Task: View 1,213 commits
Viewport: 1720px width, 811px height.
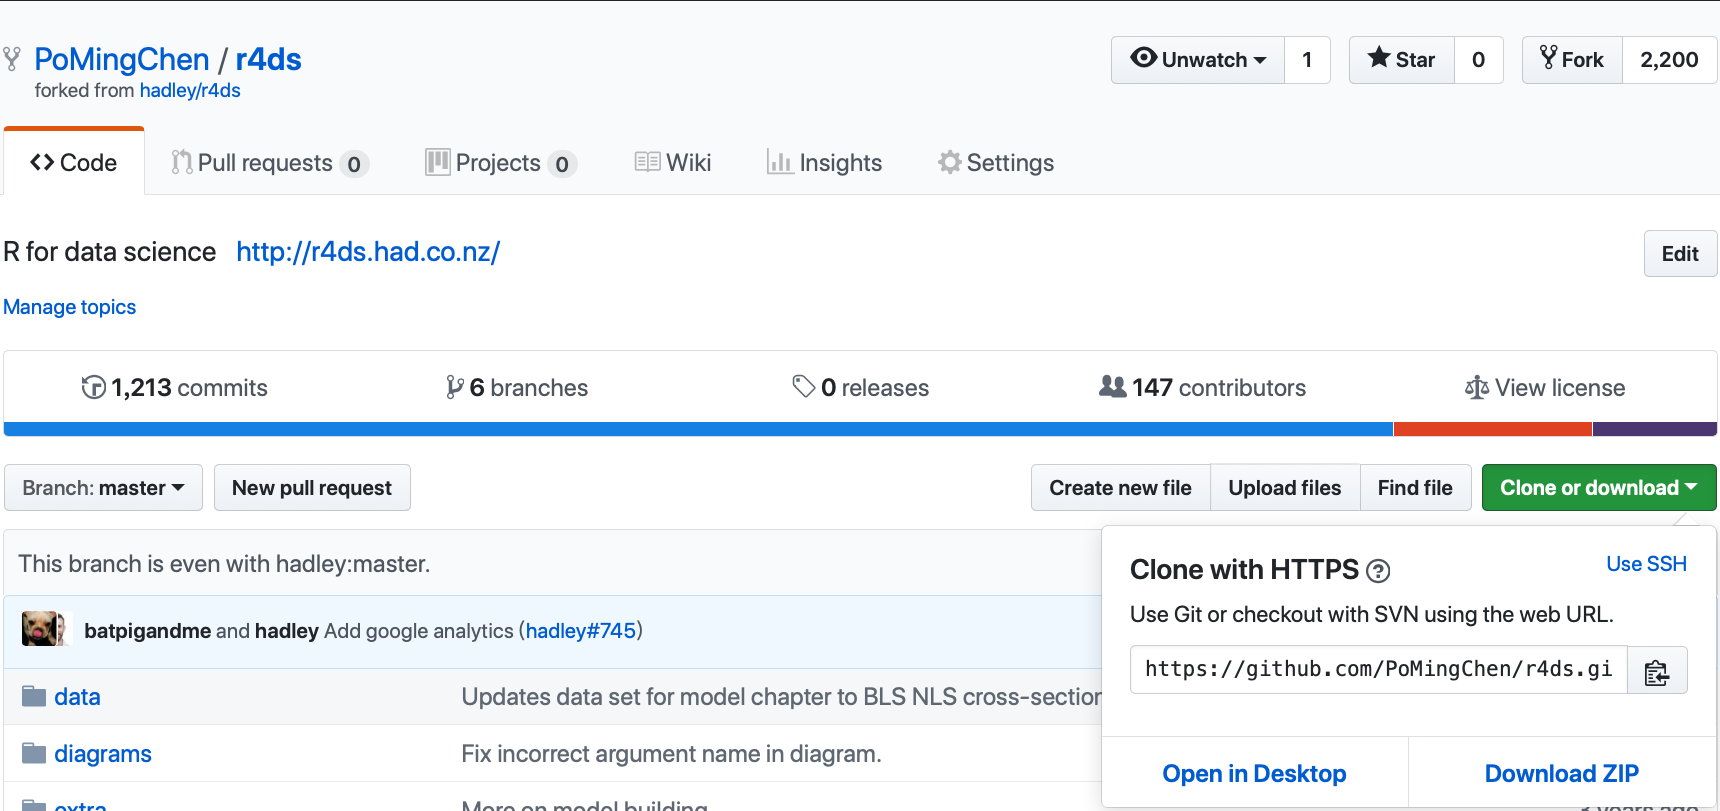Action: [x=174, y=387]
